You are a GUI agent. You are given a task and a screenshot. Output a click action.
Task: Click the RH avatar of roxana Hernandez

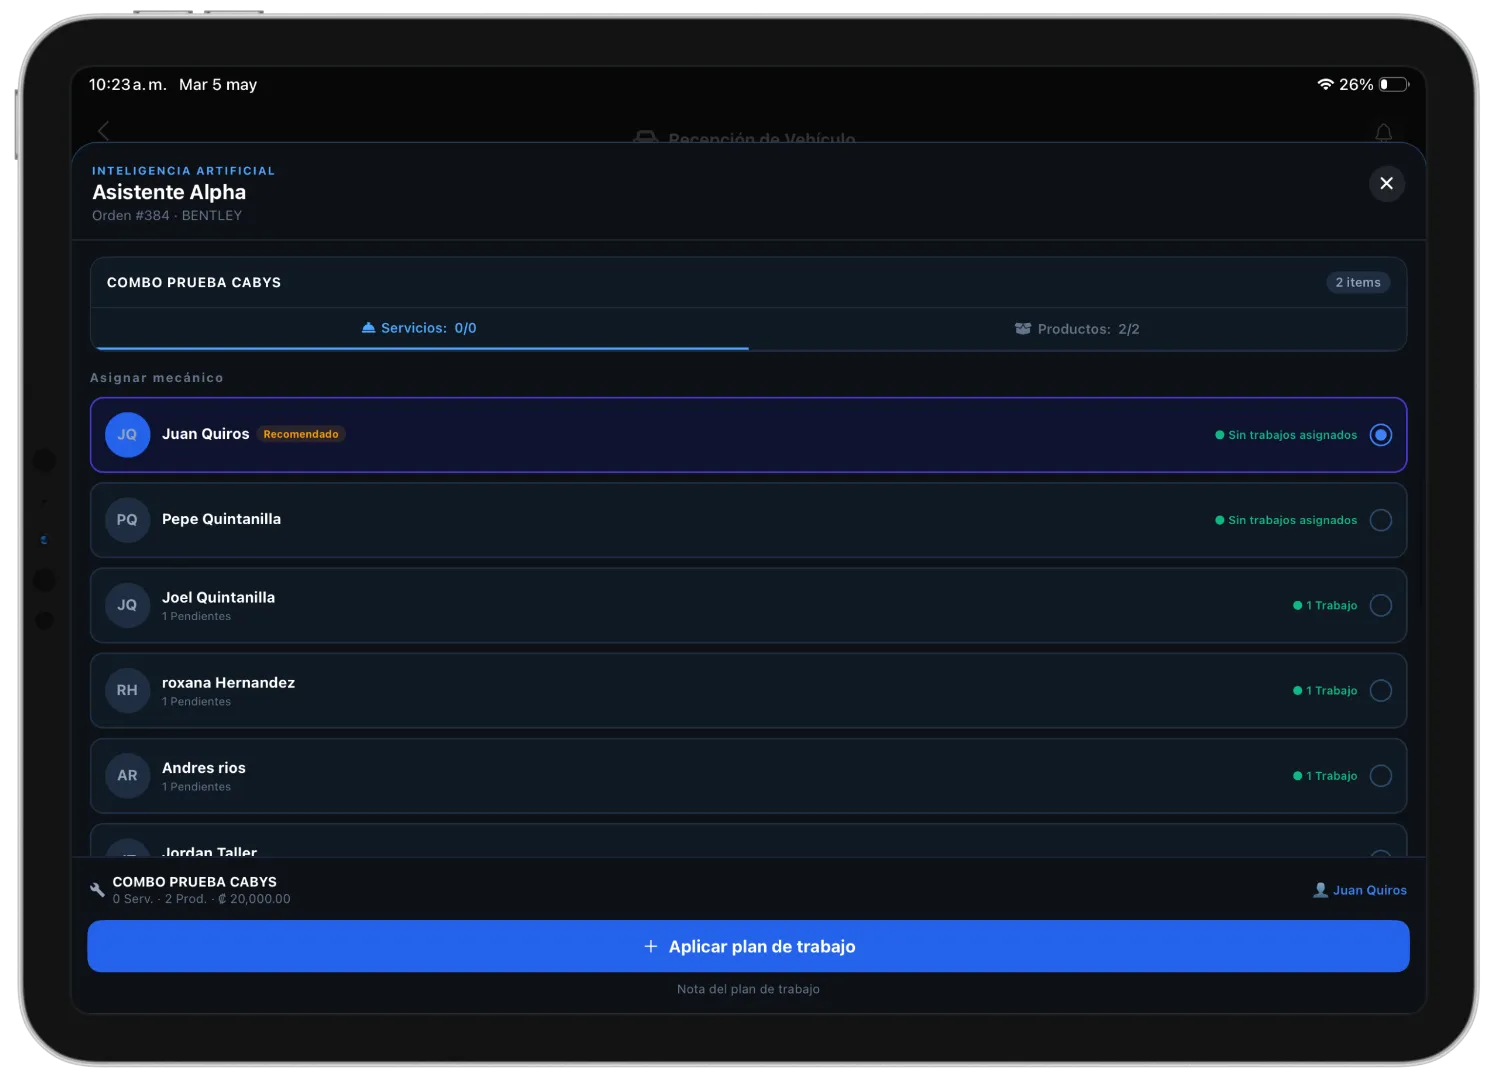(x=127, y=690)
